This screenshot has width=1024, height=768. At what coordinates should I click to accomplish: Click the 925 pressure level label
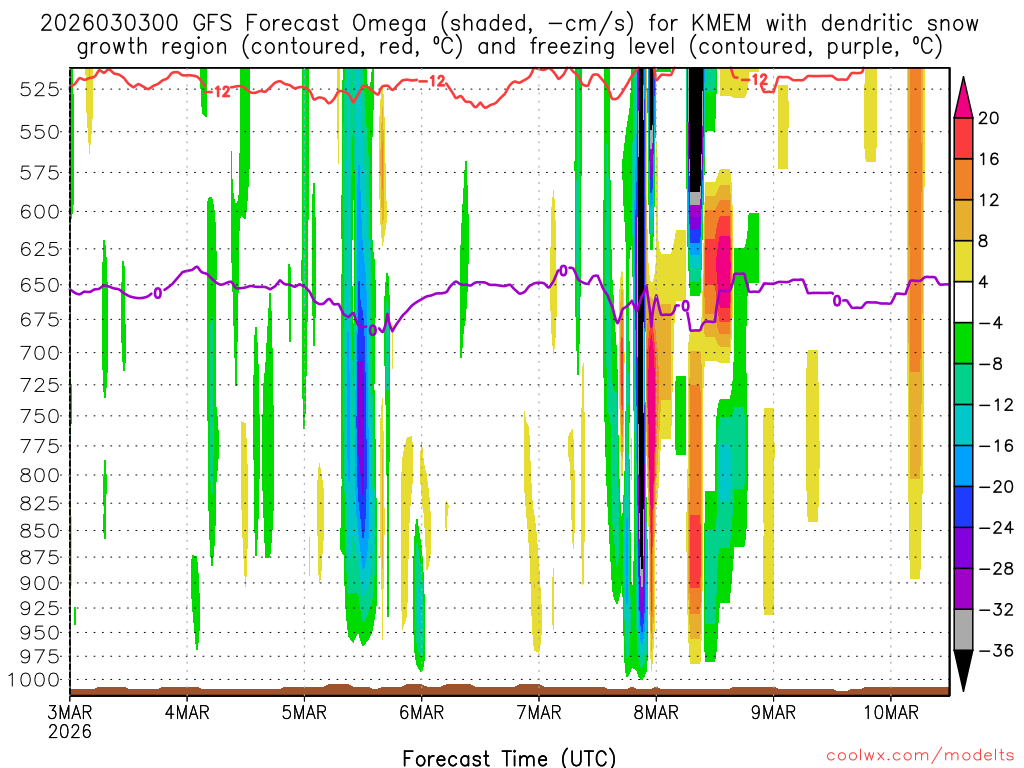click(40, 608)
